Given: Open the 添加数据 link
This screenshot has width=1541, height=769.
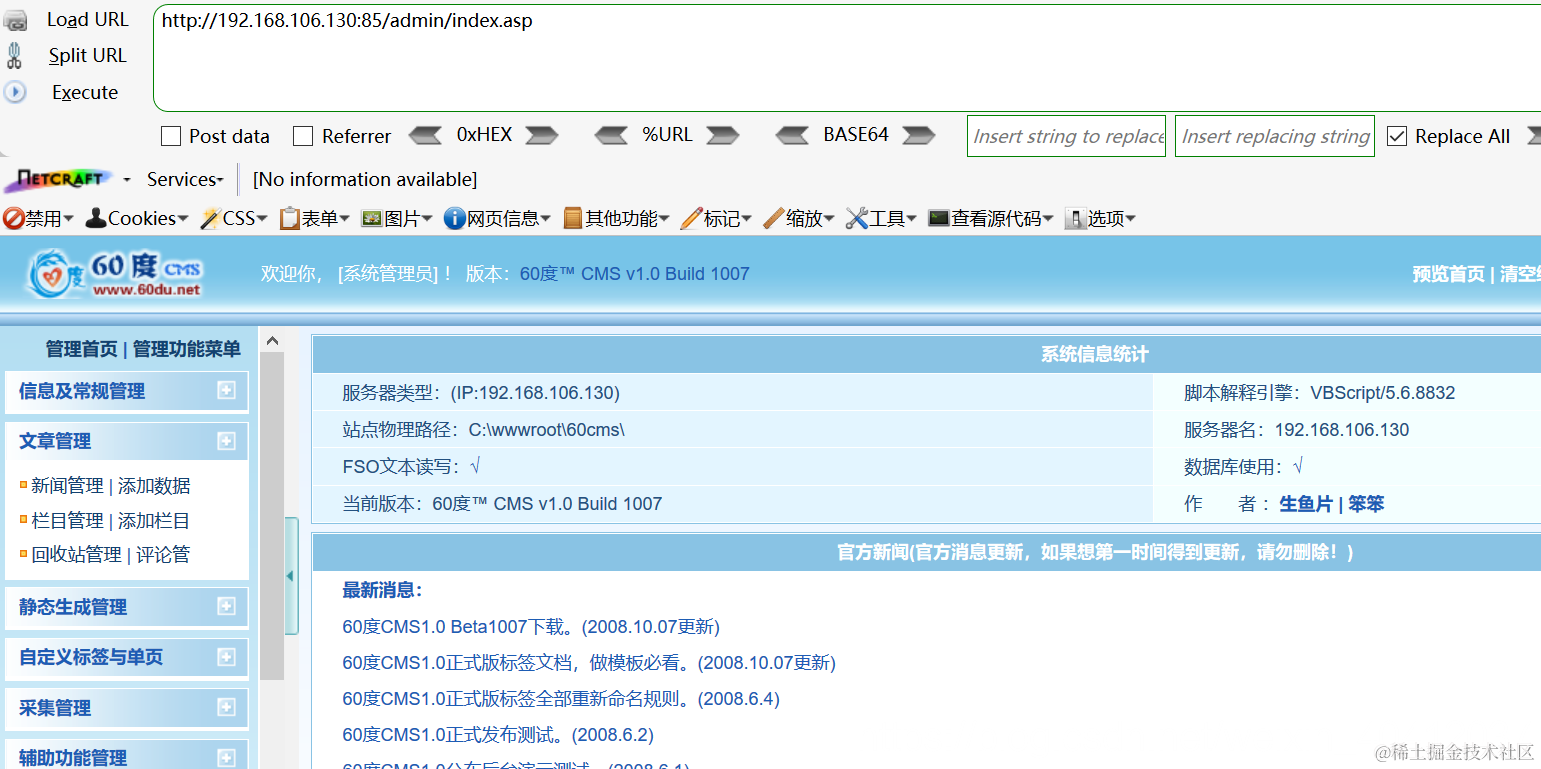Looking at the screenshot, I should 154,485.
